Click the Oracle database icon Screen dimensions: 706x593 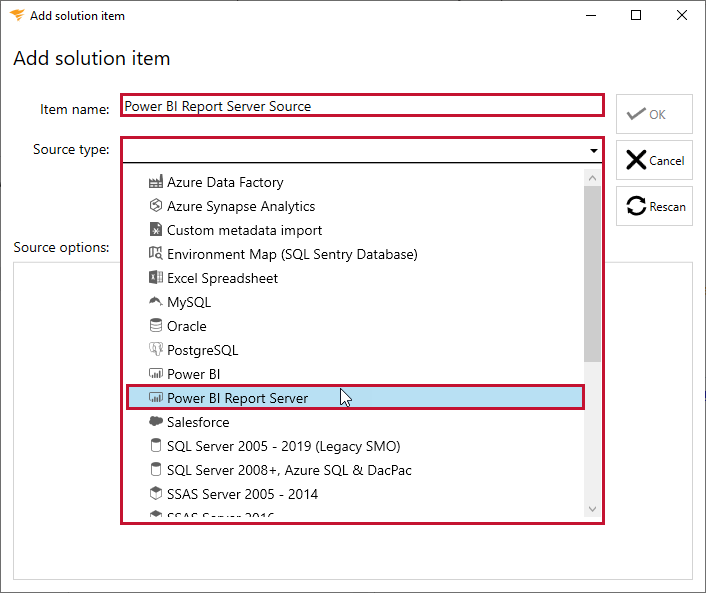[x=155, y=326]
